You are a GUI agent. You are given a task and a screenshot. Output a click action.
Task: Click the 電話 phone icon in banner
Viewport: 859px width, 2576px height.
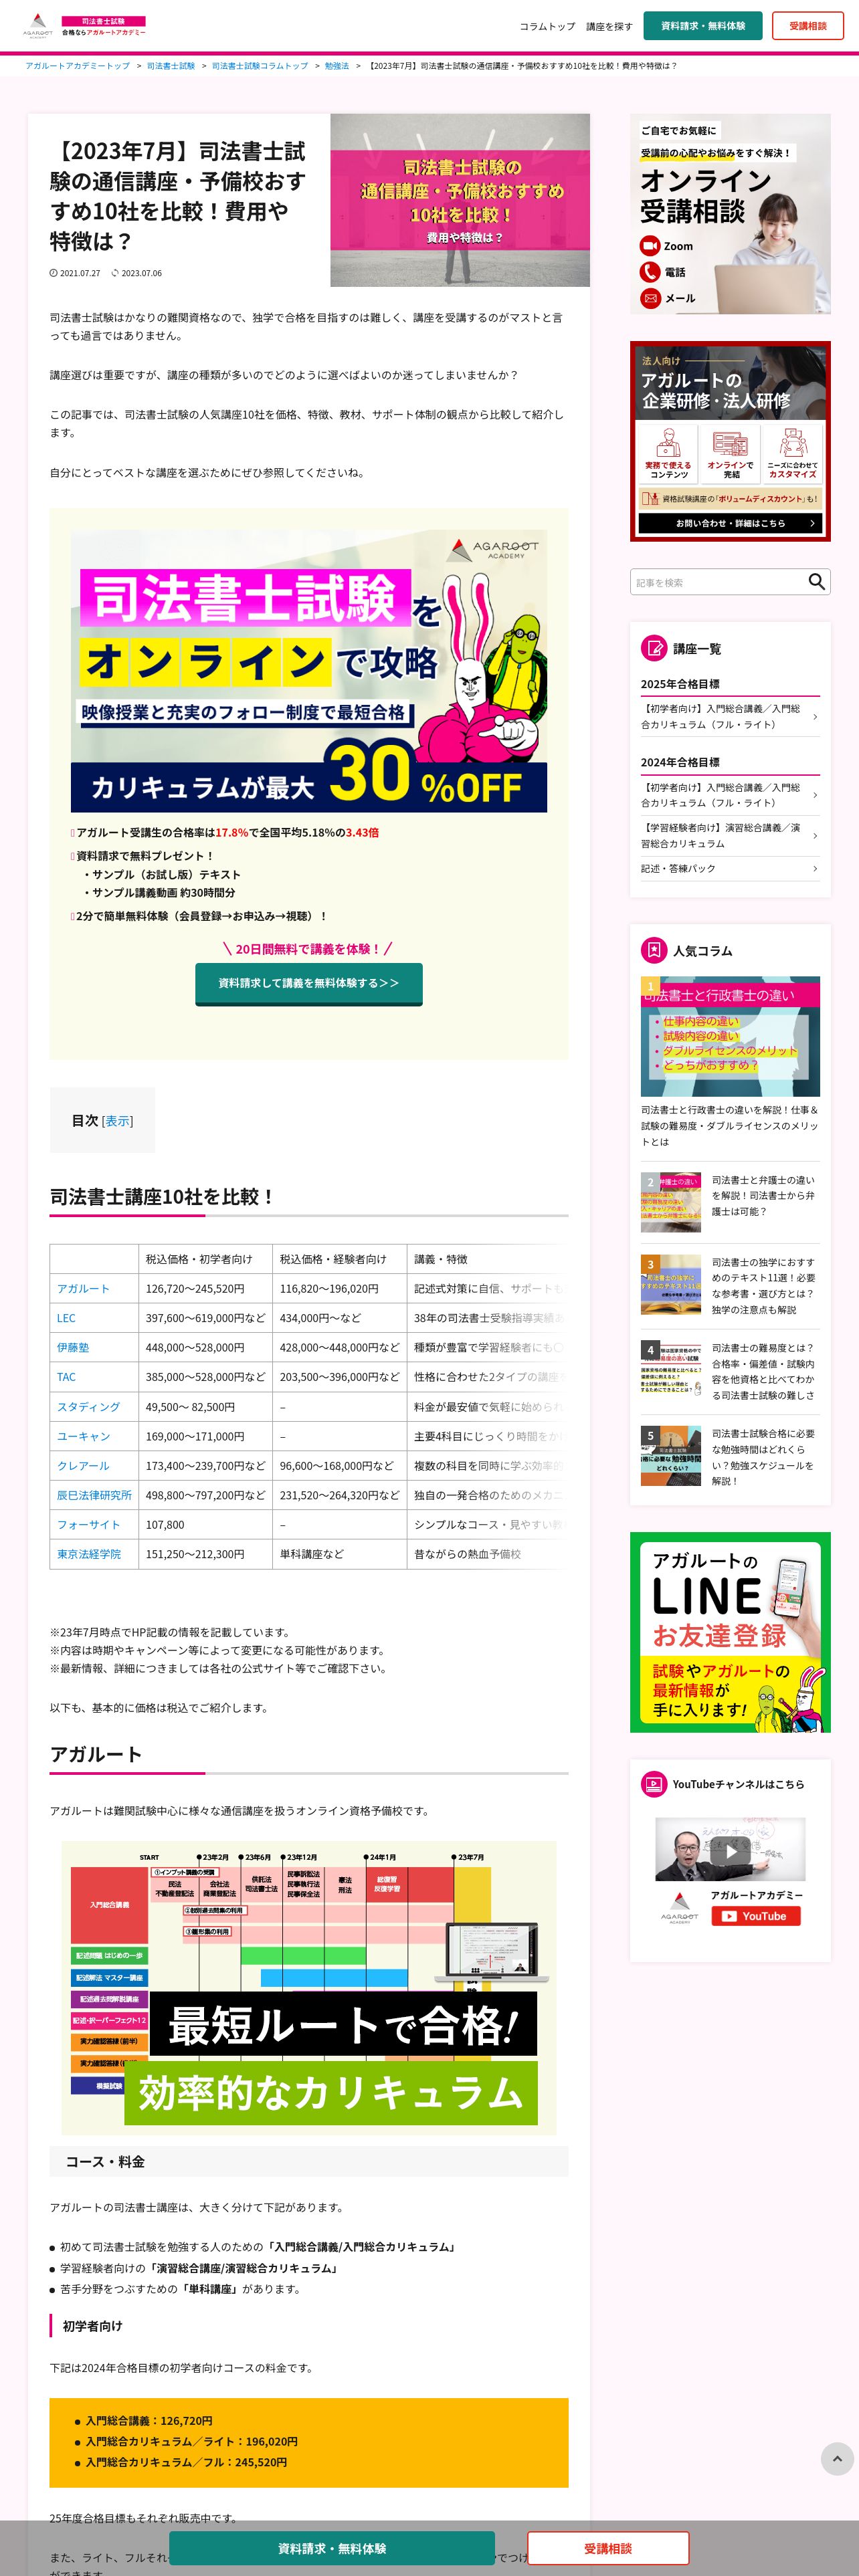pos(650,272)
